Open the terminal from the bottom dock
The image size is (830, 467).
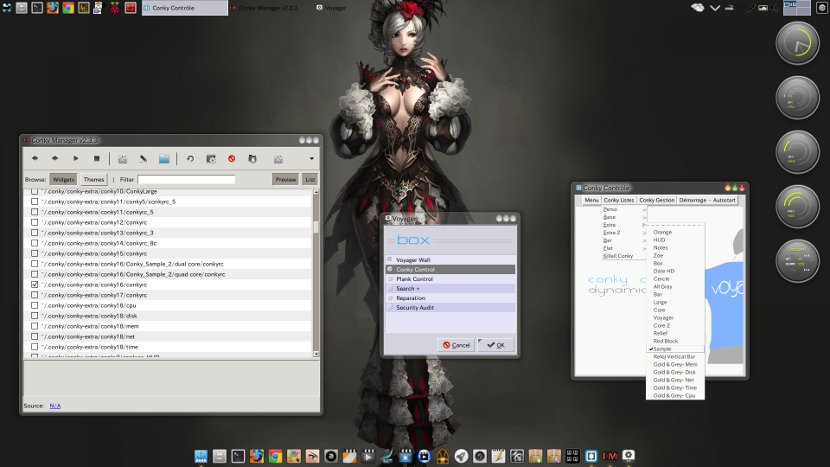(x=238, y=456)
